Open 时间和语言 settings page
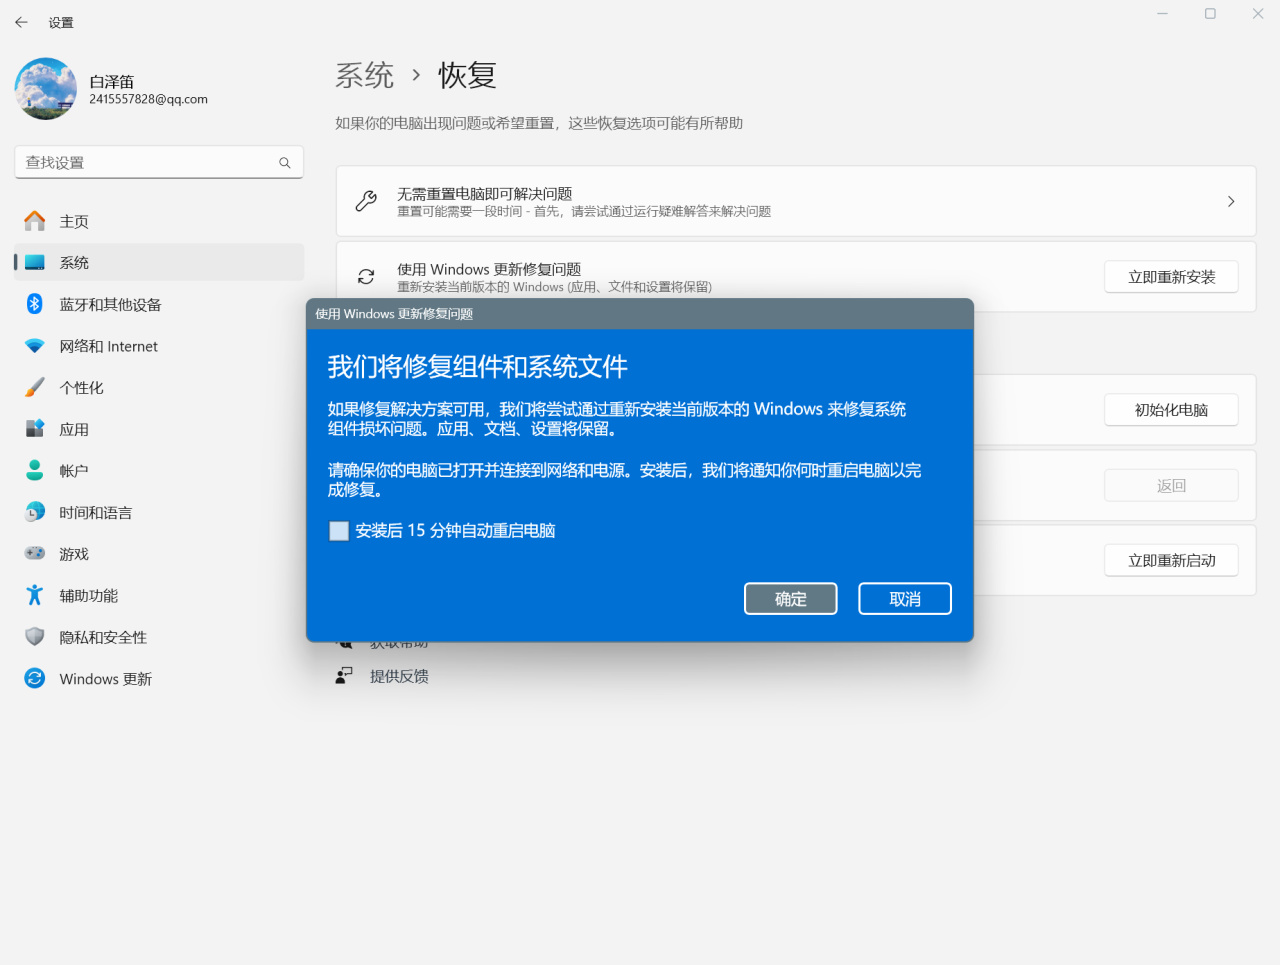 click(159, 512)
